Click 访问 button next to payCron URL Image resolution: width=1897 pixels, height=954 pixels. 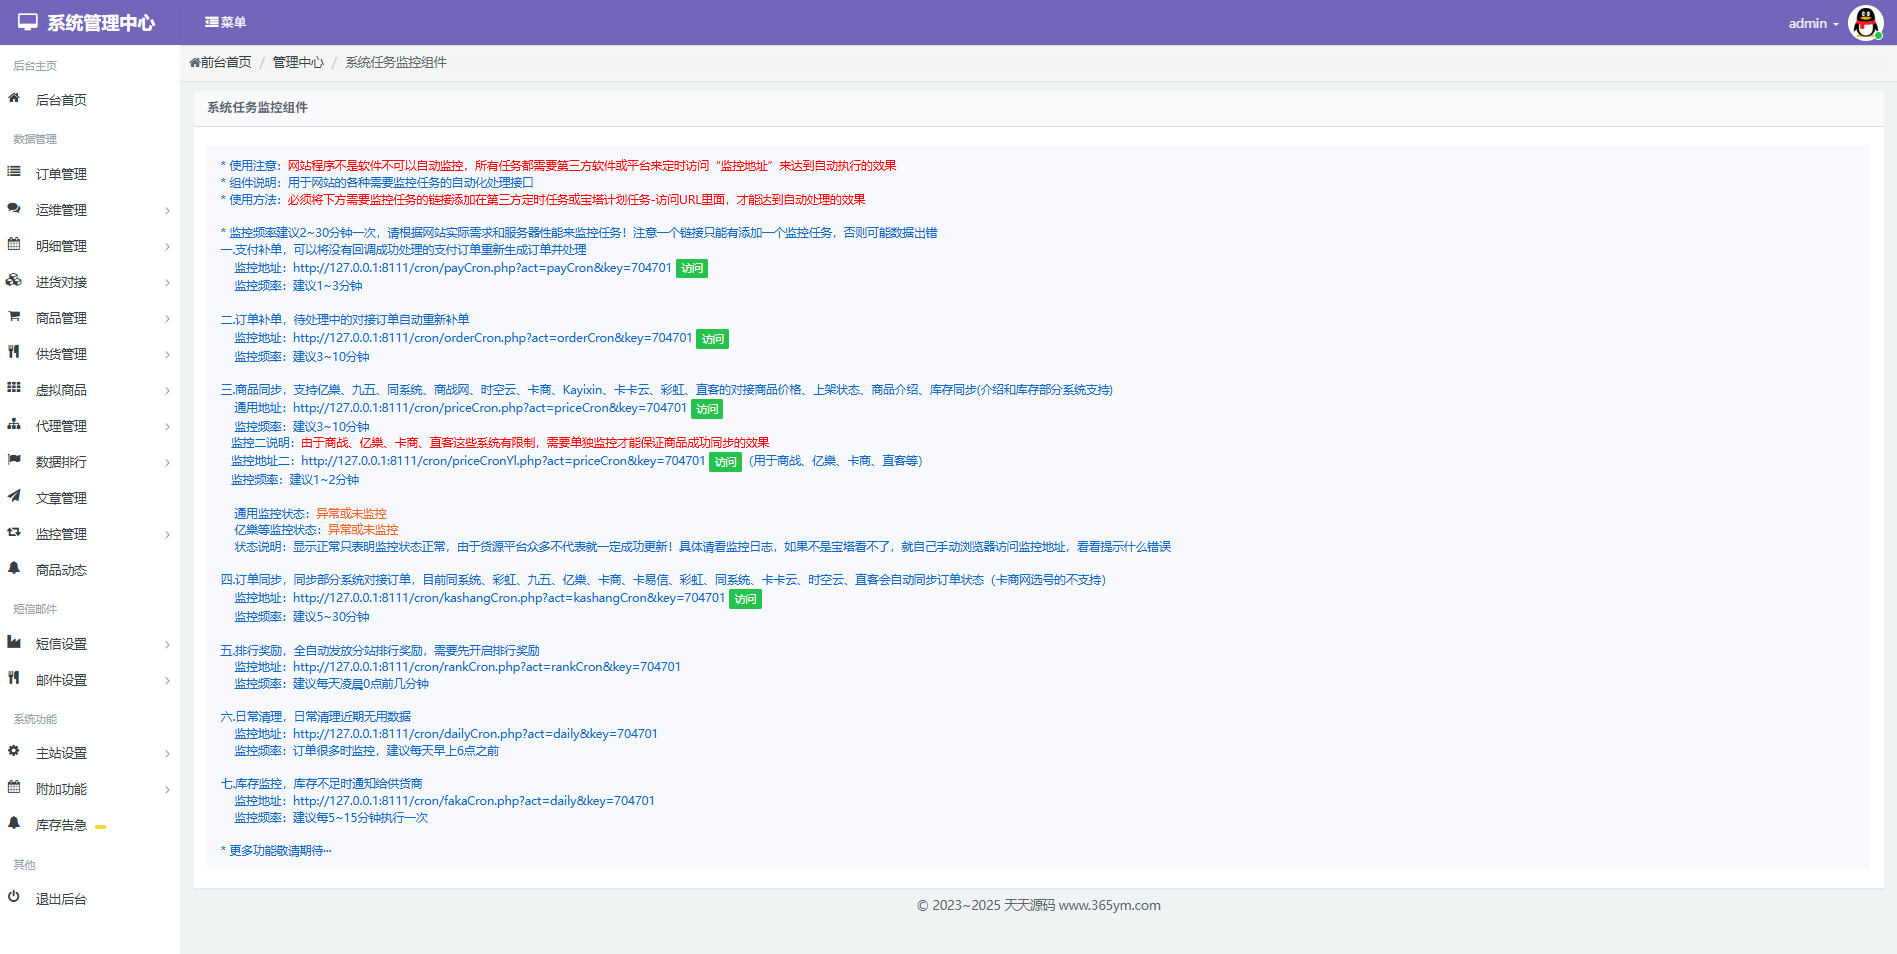pyautogui.click(x=692, y=268)
